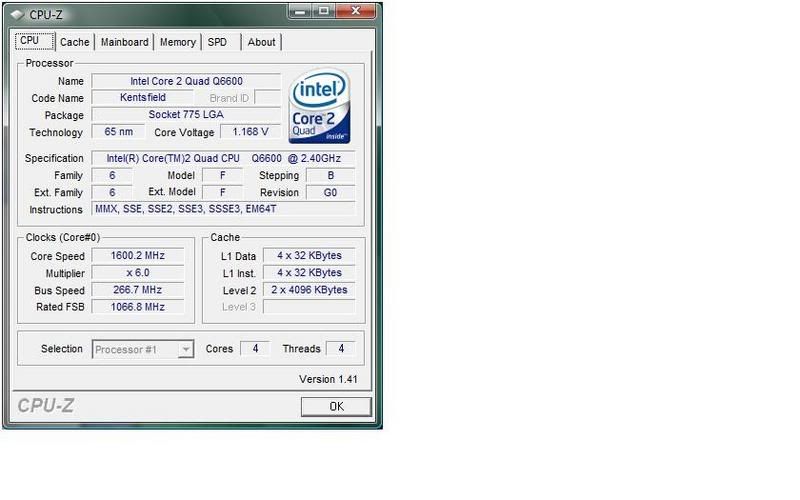Click the CPU-Z title bar icon

coord(17,15)
